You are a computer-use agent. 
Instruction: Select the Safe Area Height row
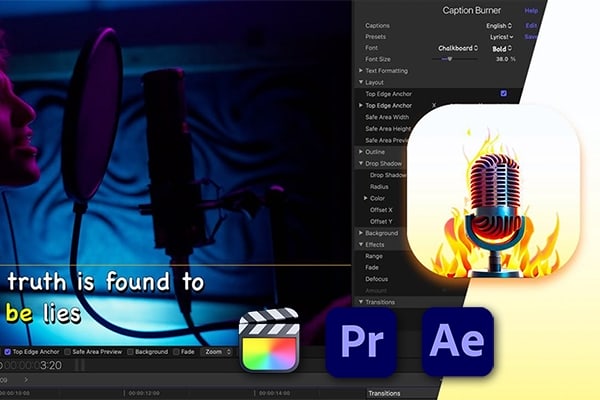[x=388, y=129]
